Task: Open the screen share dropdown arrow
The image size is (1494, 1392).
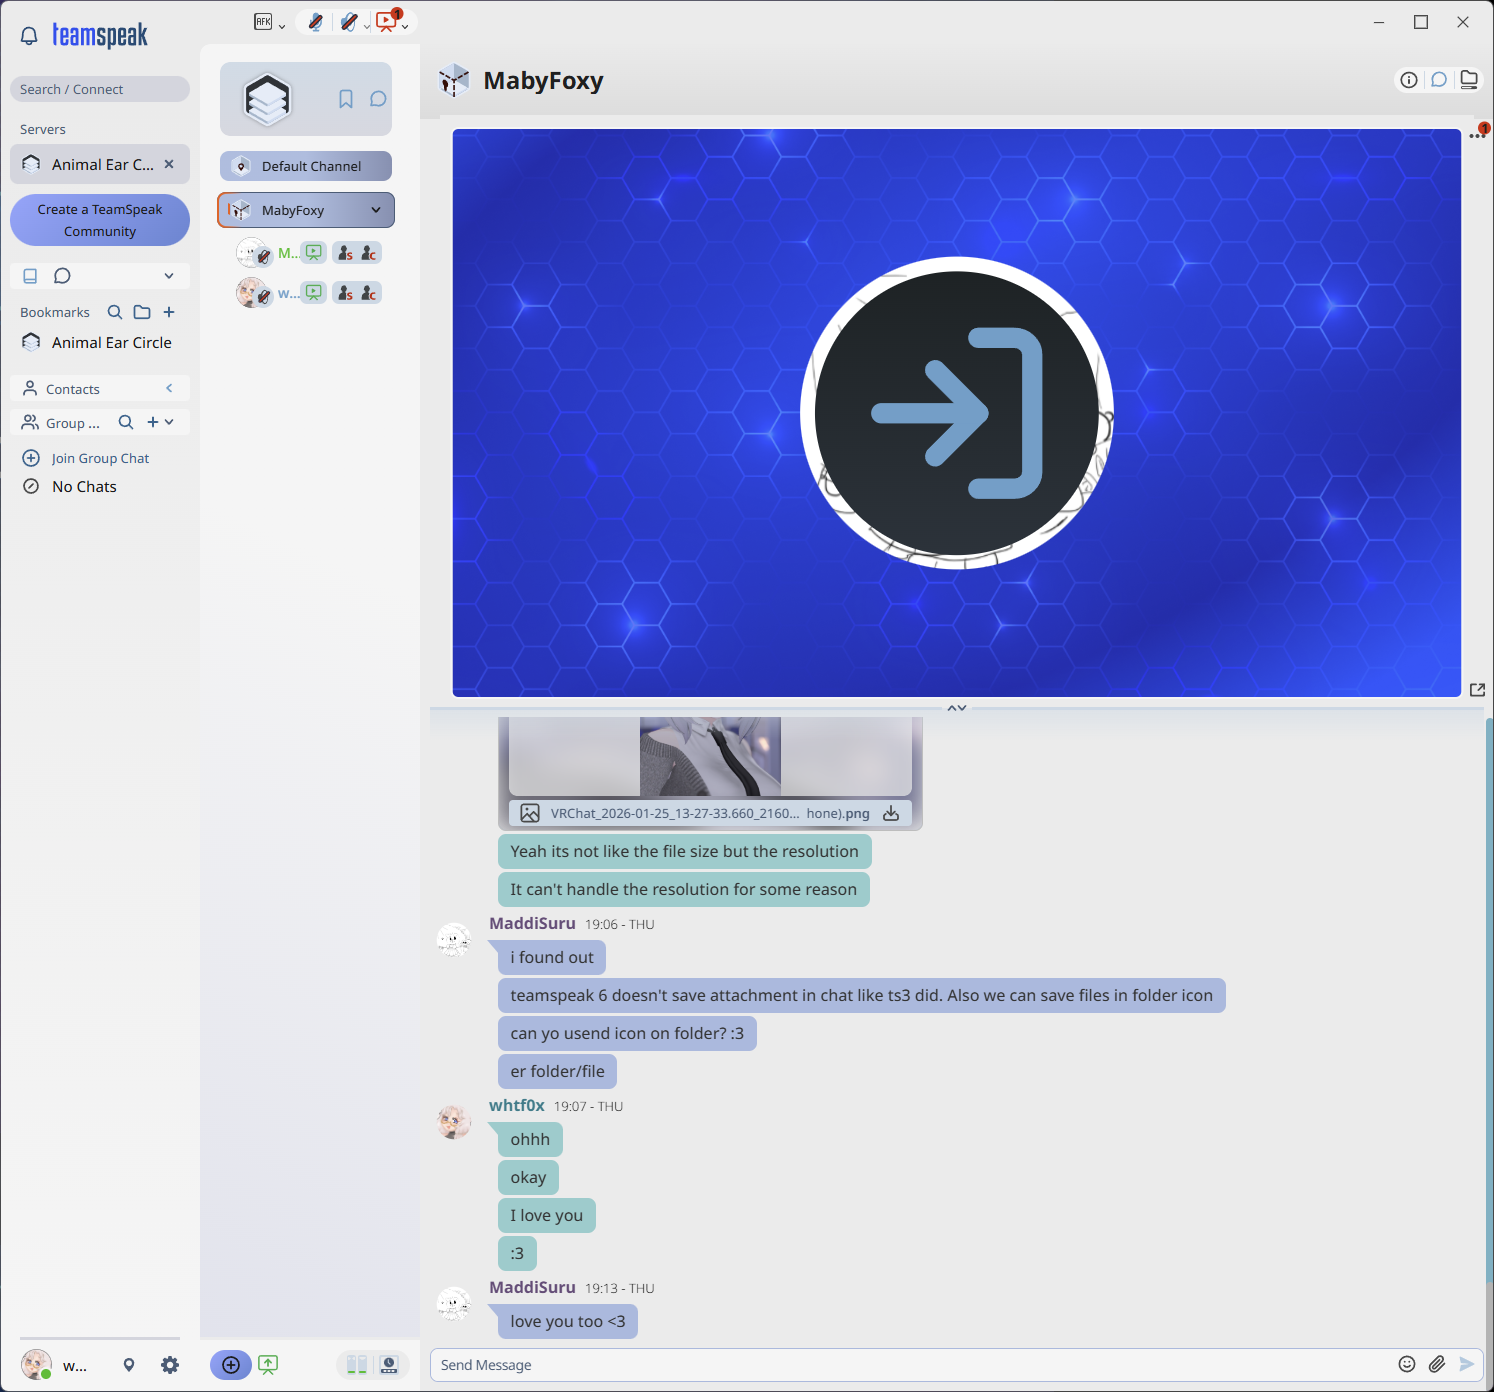Action: [x=405, y=26]
